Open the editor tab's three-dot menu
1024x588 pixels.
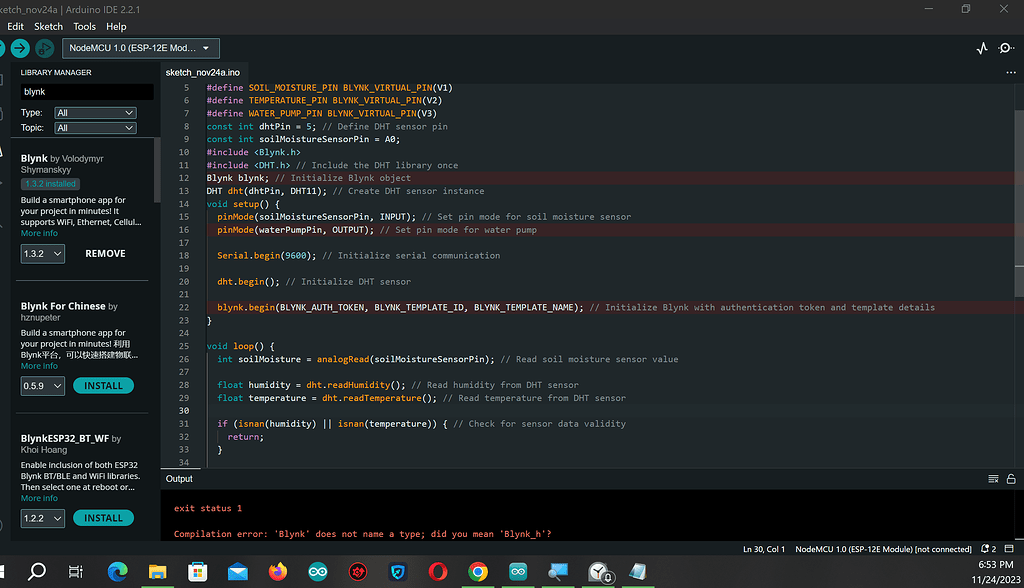pyautogui.click(x=1010, y=73)
